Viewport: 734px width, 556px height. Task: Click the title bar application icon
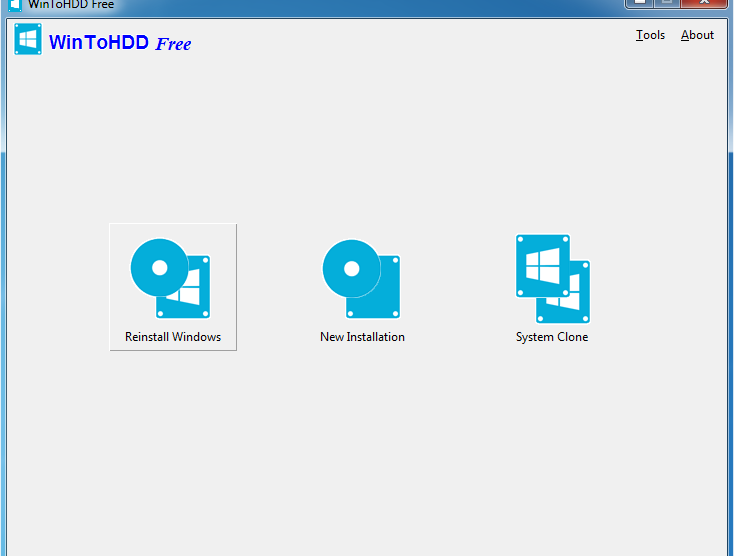[15, 4]
